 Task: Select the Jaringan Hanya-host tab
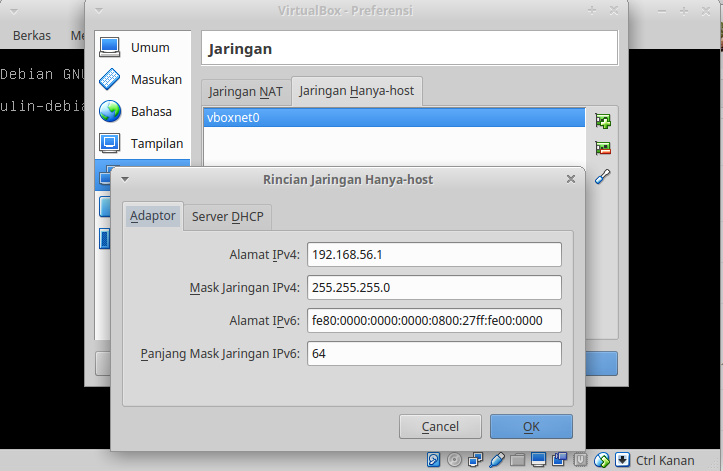tap(356, 91)
